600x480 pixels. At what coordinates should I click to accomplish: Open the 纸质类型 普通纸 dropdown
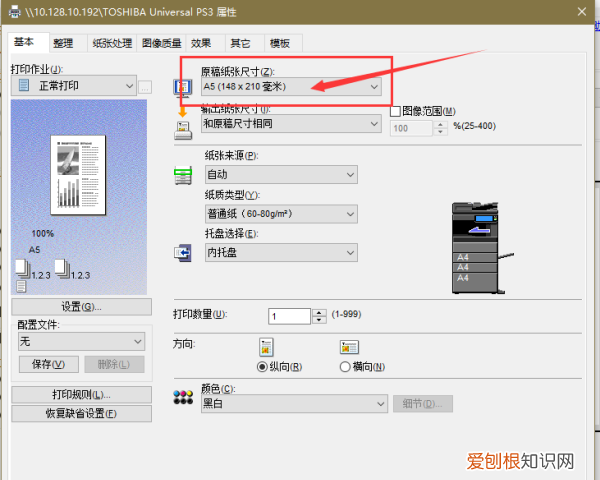tap(281, 214)
